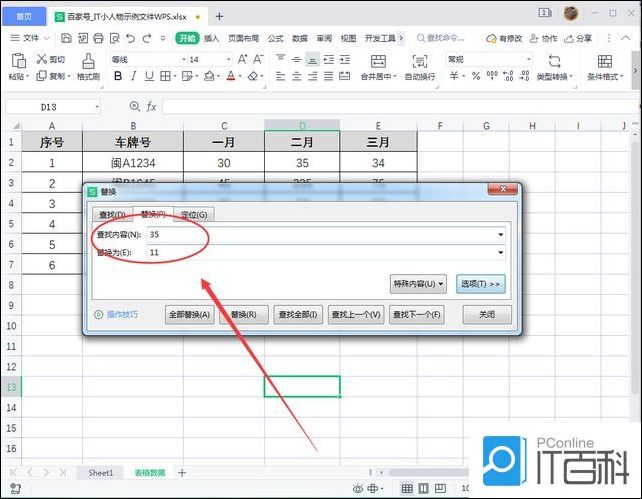This screenshot has width=642, height=499.
Task: Expand the Options (T) >> button
Action: click(x=481, y=284)
